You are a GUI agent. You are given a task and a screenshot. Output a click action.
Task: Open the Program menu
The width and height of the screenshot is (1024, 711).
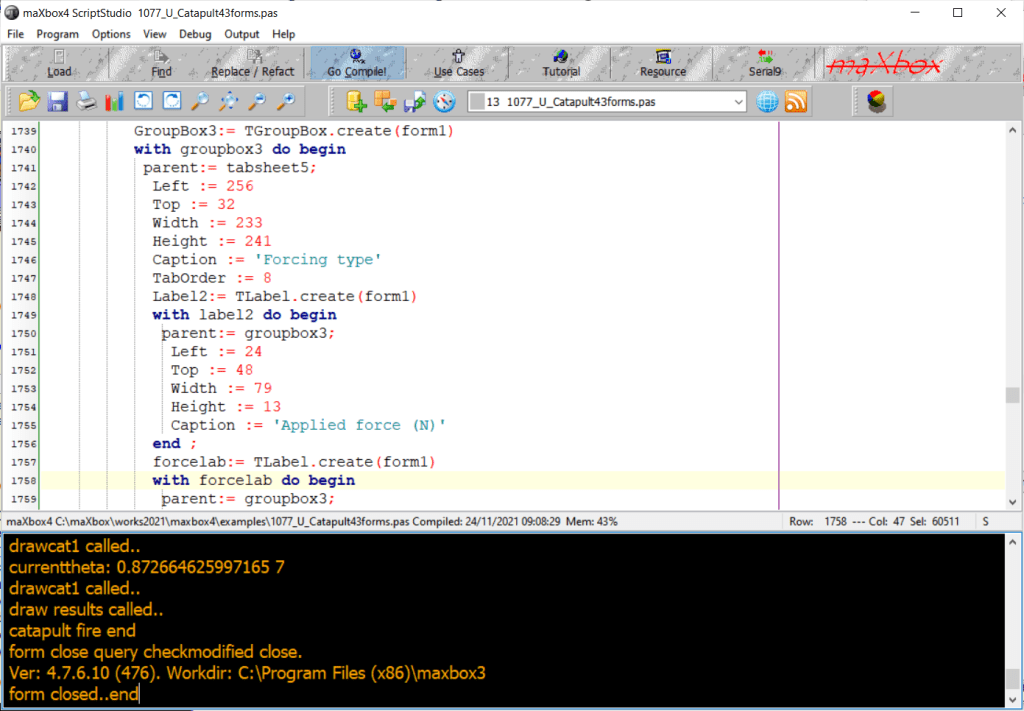point(58,34)
